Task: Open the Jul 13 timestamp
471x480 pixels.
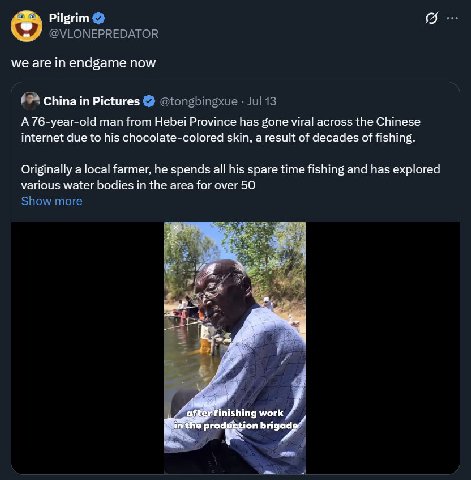Action: pyautogui.click(x=262, y=101)
